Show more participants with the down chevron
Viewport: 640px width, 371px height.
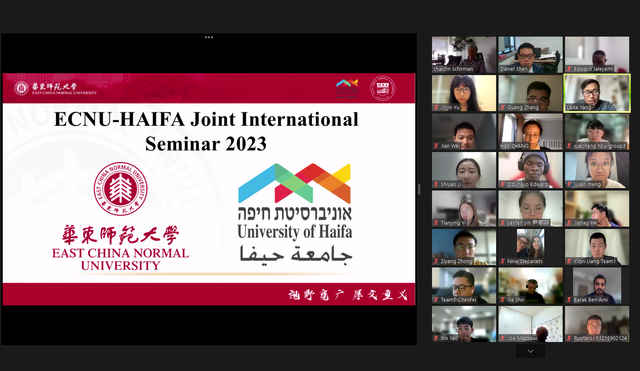click(x=530, y=351)
